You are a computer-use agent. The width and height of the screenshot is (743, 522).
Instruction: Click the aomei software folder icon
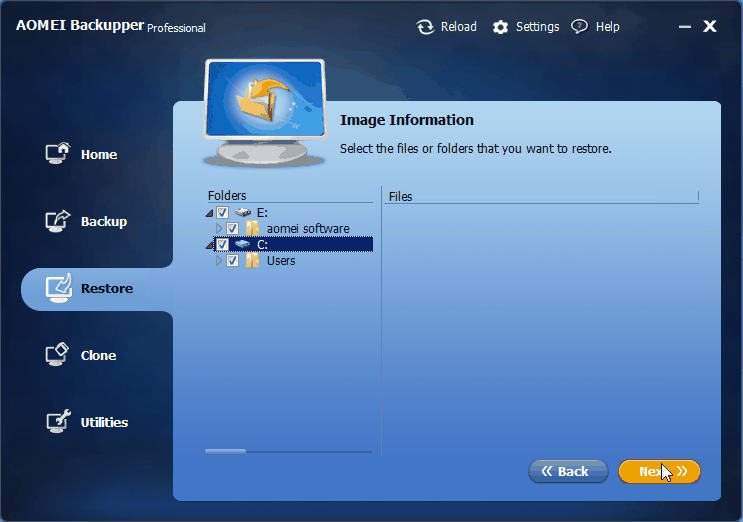(x=253, y=228)
